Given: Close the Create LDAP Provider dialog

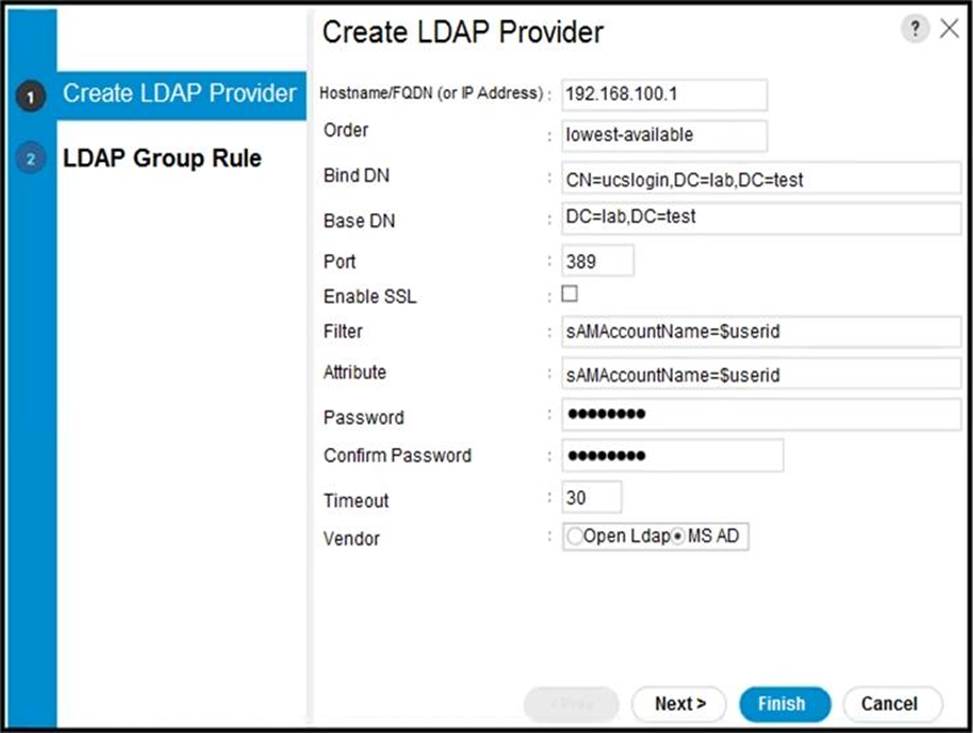Looking at the screenshot, I should [949, 29].
